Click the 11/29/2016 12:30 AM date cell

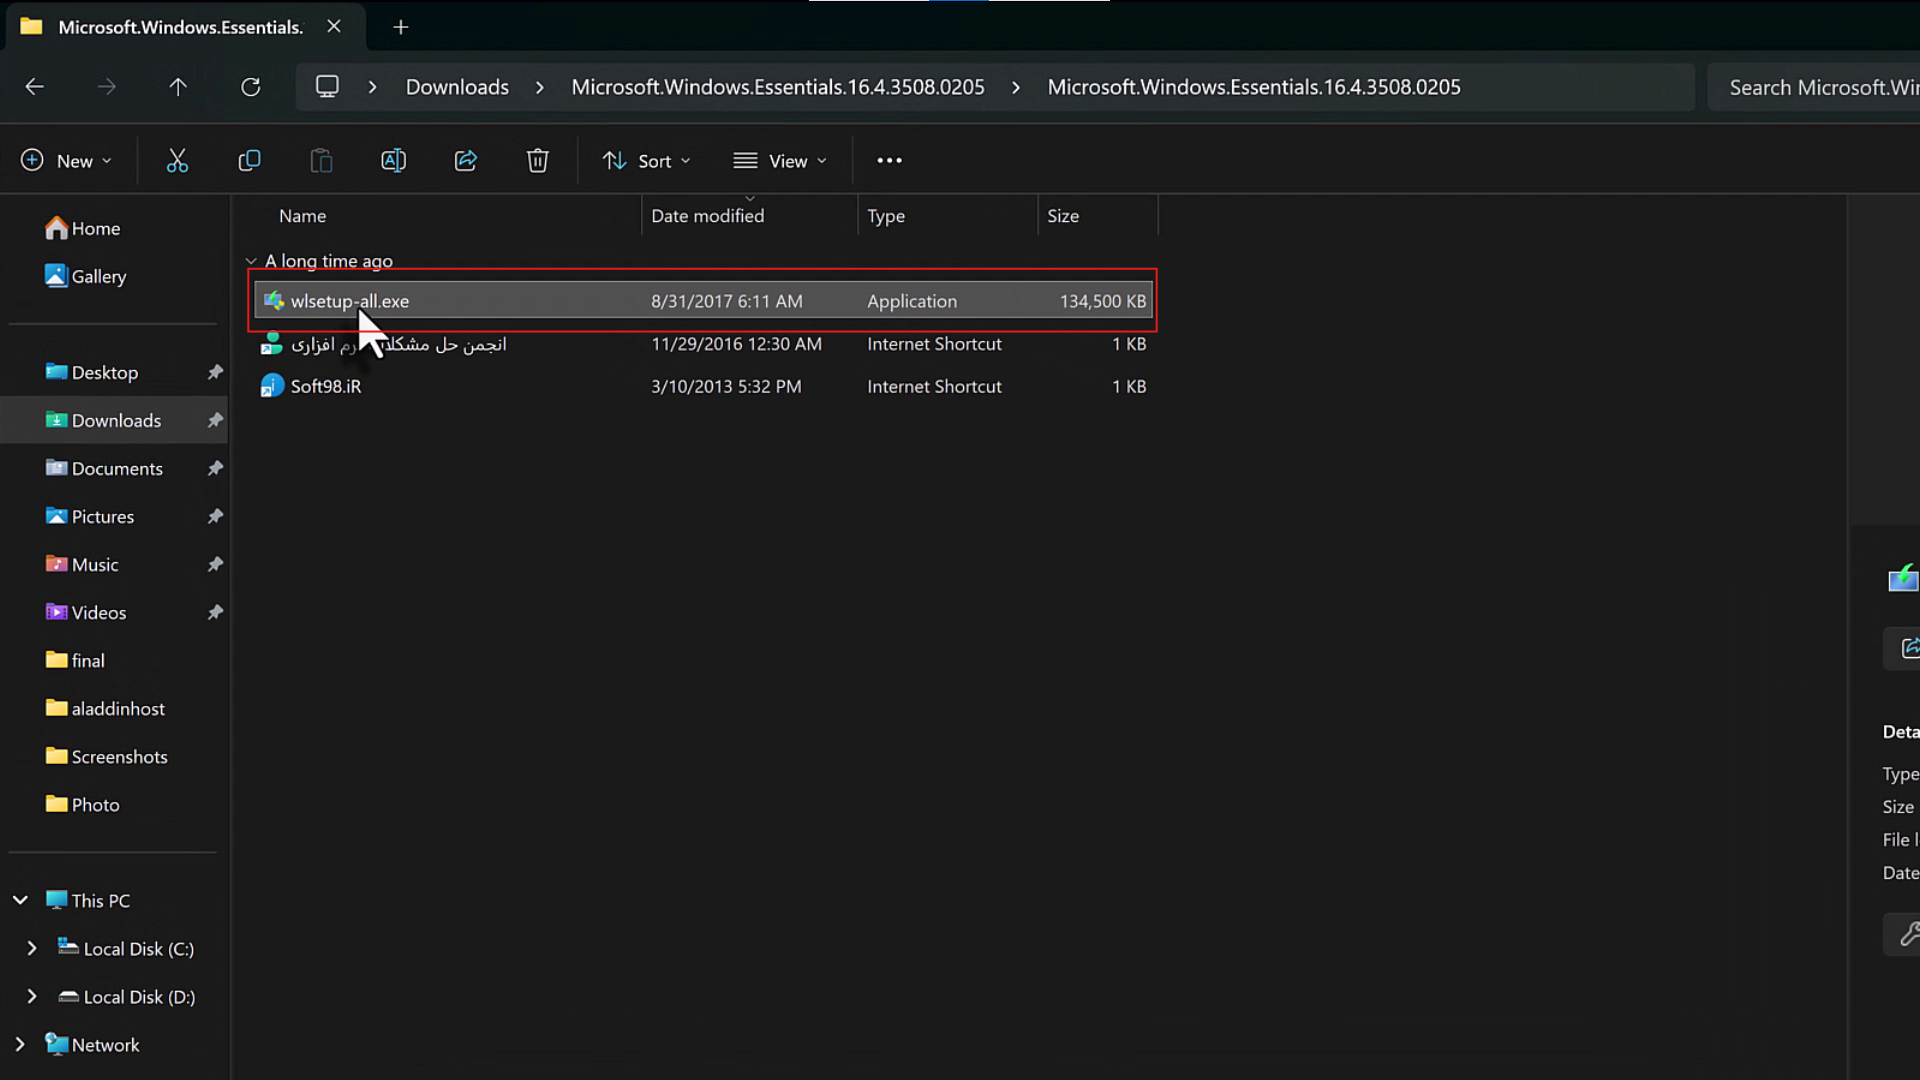(736, 343)
